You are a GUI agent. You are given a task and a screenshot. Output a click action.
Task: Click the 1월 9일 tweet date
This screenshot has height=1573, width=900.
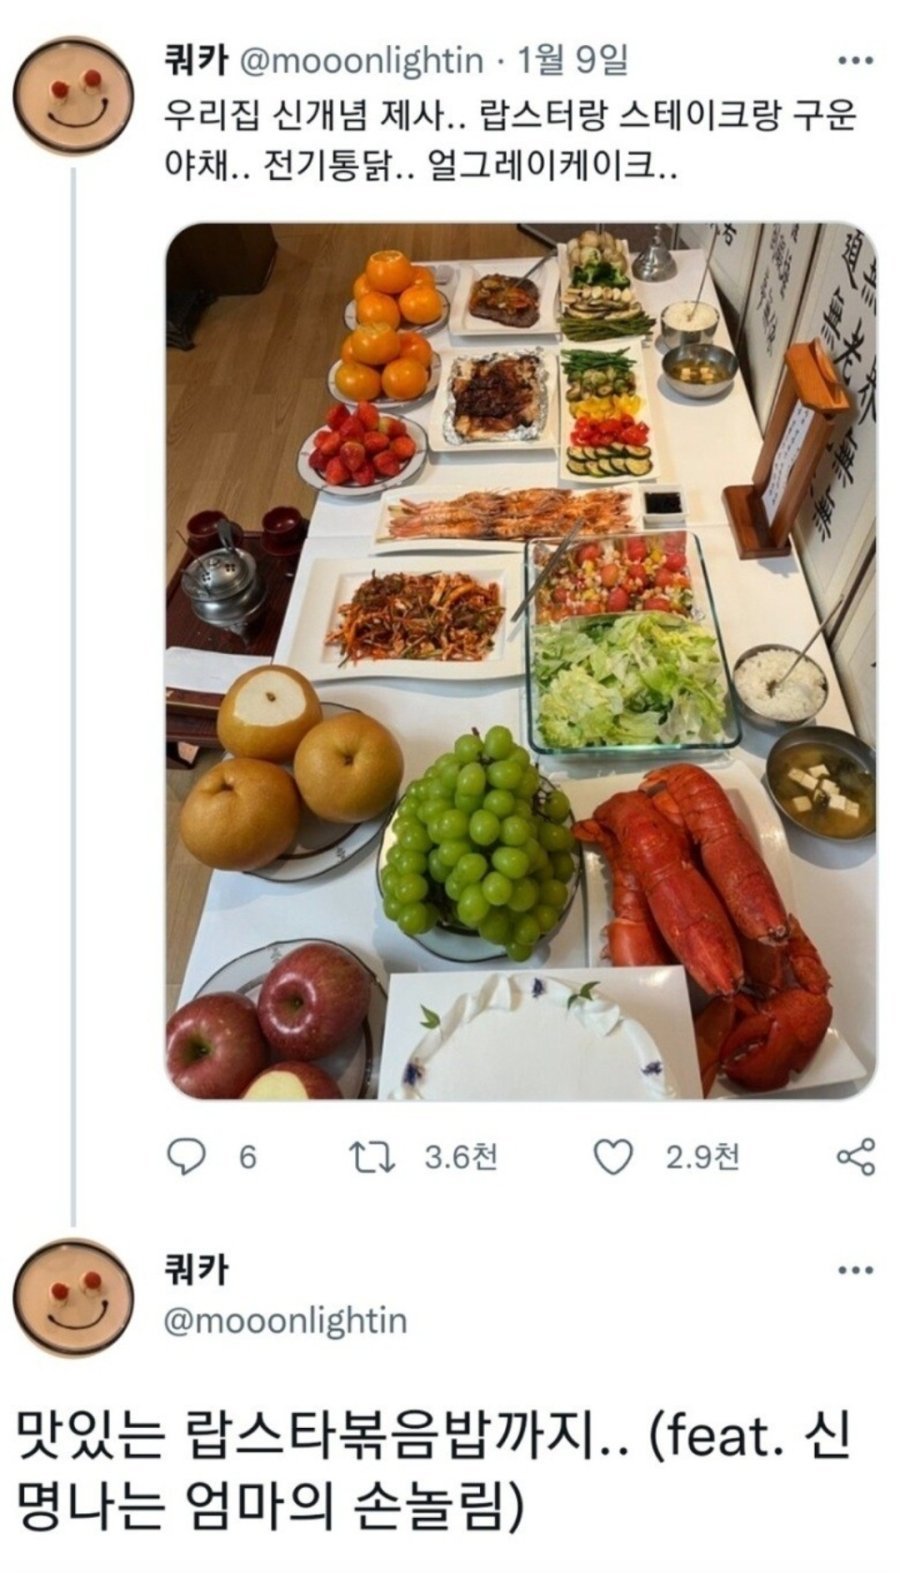coord(573,61)
